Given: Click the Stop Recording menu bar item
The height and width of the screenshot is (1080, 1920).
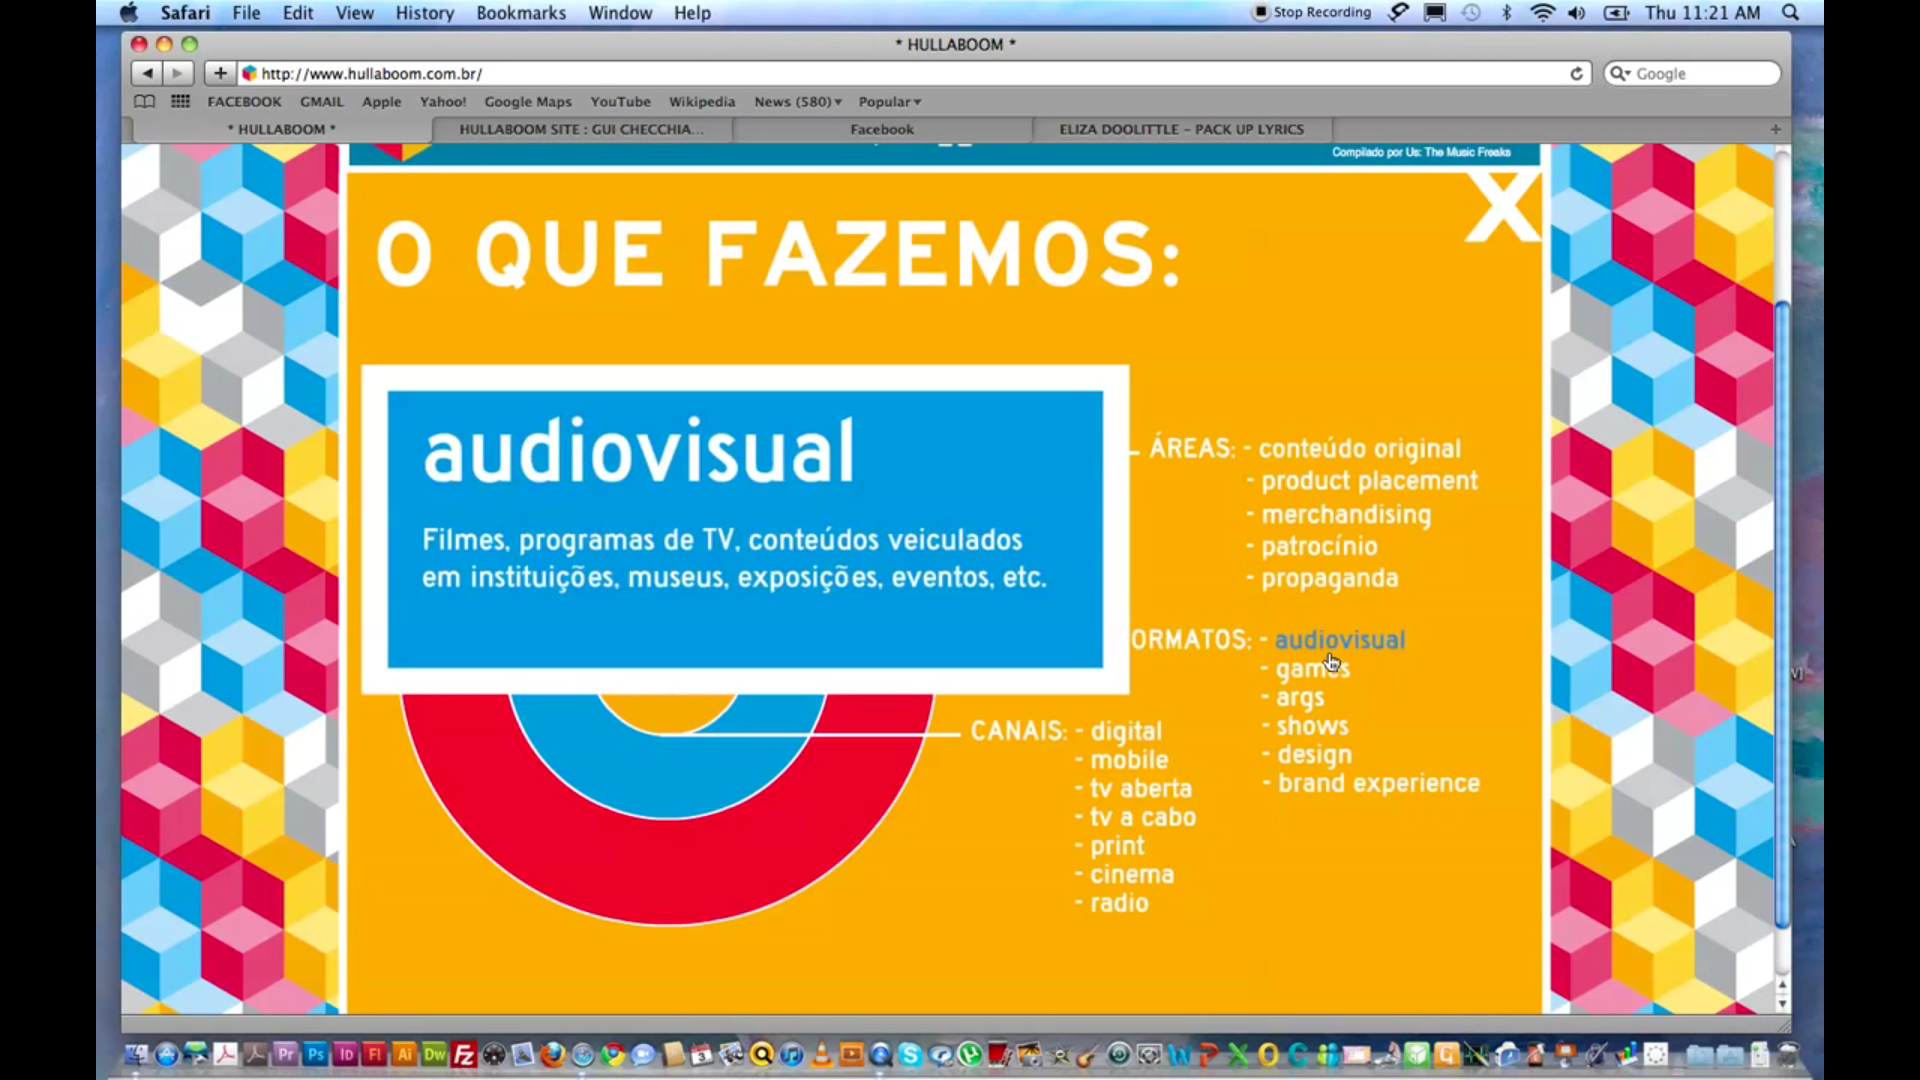Looking at the screenshot, I should coord(1313,12).
